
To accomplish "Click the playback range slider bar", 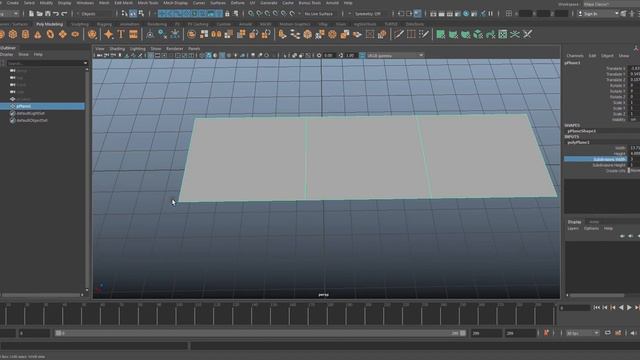I will tap(260, 333).
